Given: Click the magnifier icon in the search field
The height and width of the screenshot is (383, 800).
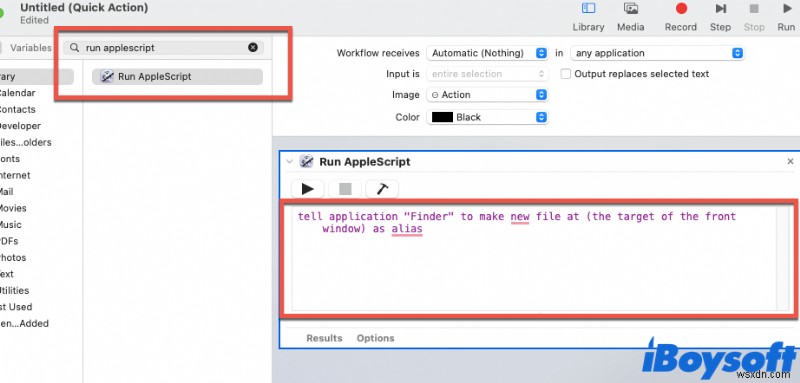Looking at the screenshot, I should click(x=74, y=47).
